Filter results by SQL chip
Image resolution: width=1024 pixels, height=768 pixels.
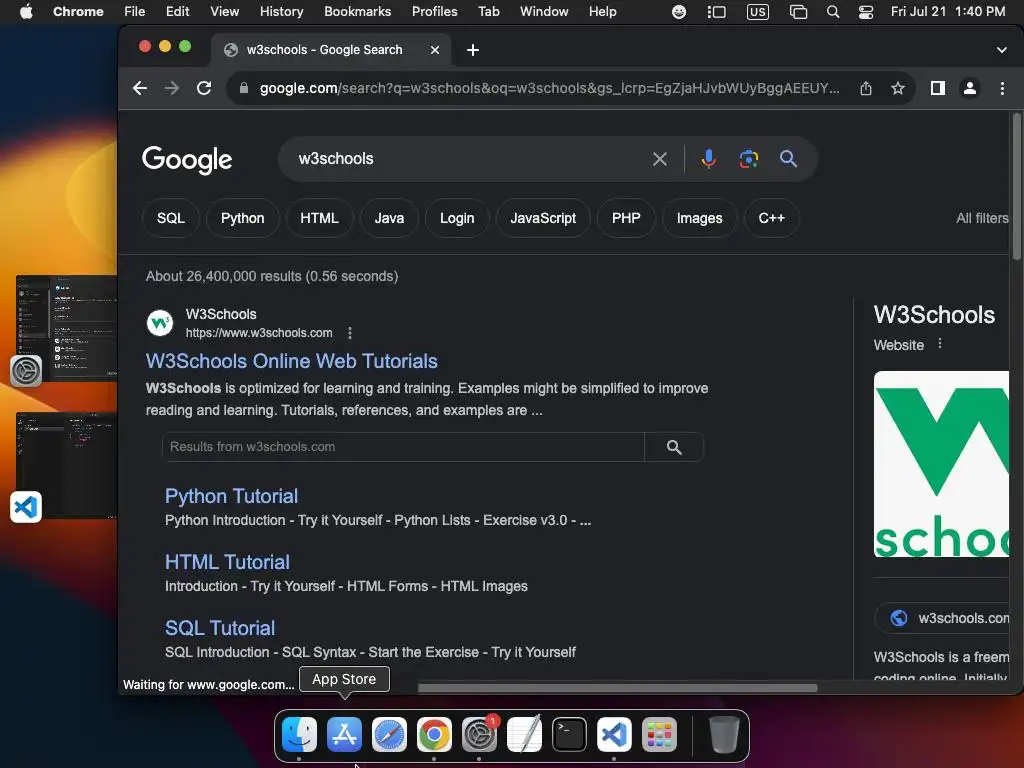pyautogui.click(x=170, y=218)
